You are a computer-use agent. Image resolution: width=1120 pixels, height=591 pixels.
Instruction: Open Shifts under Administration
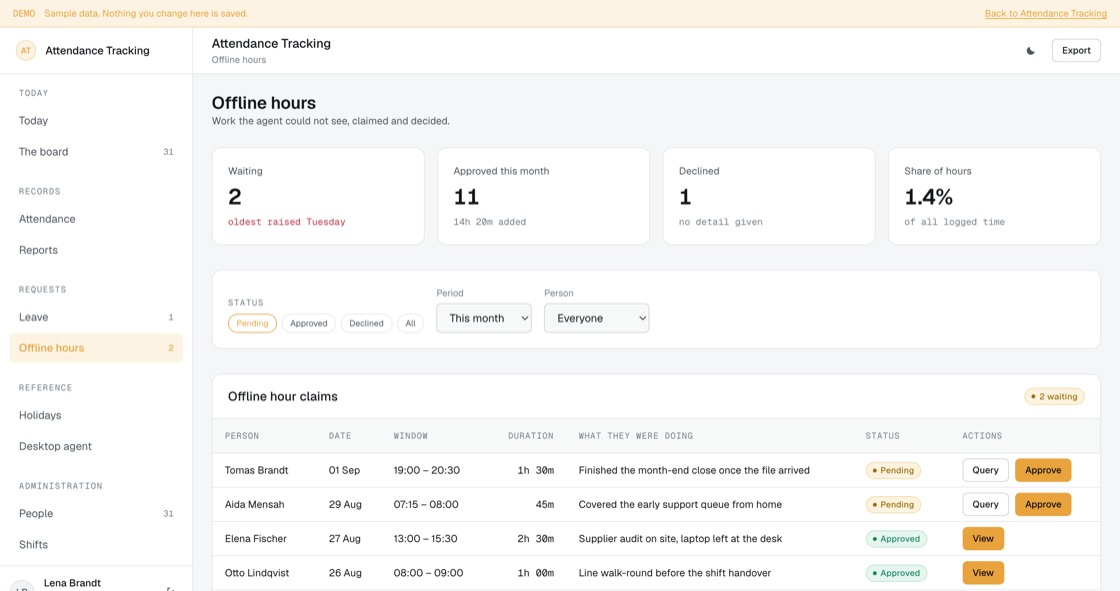[96, 545]
